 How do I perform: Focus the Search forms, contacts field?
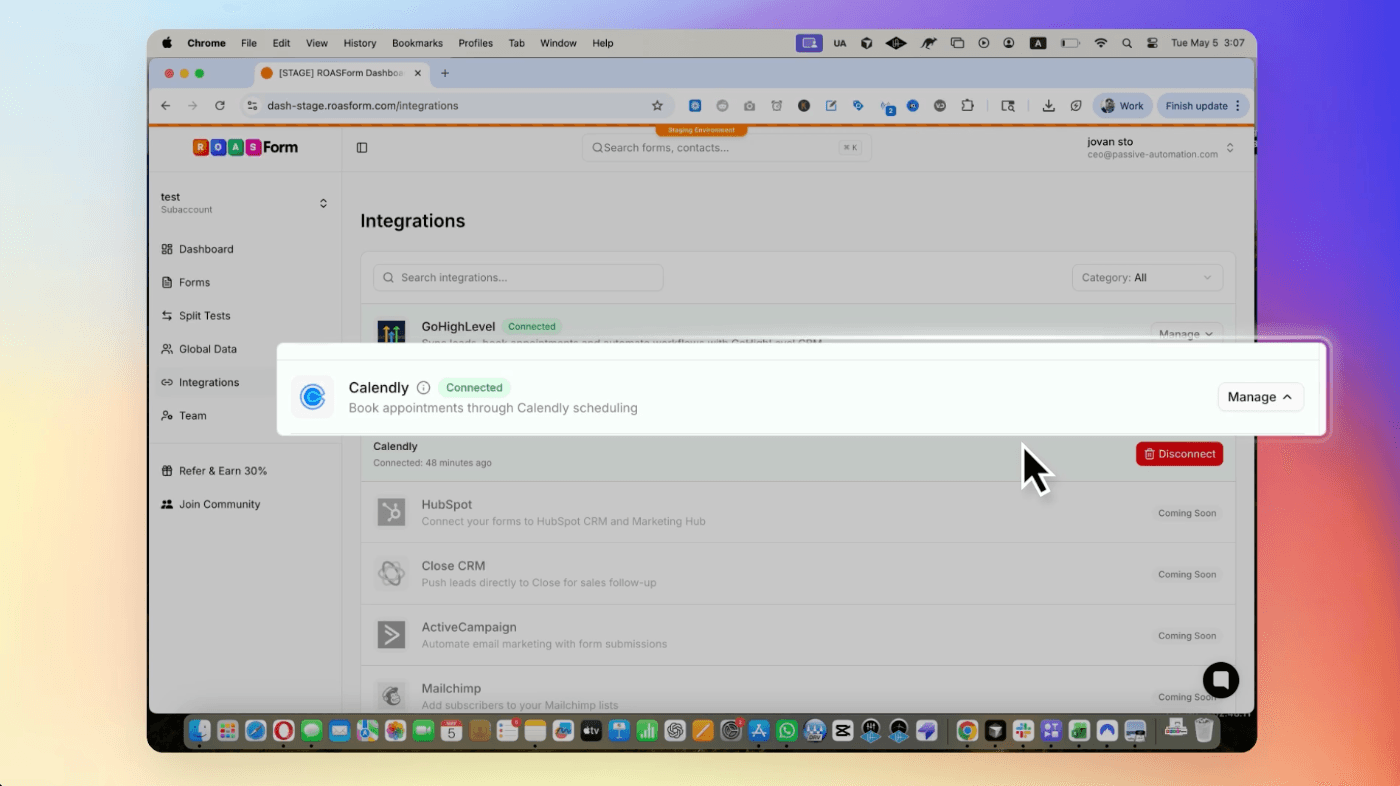point(727,148)
